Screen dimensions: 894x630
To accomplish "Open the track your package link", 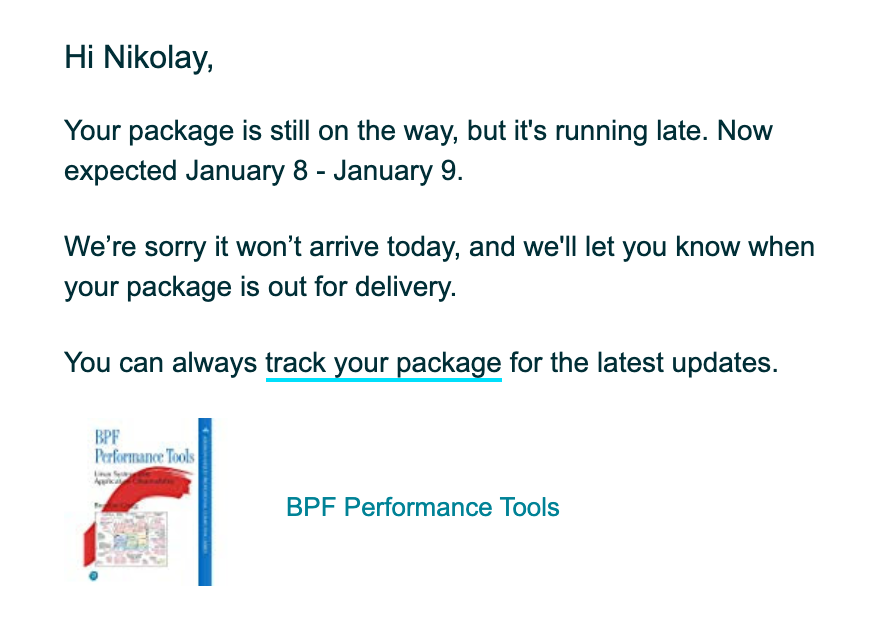I will (383, 363).
